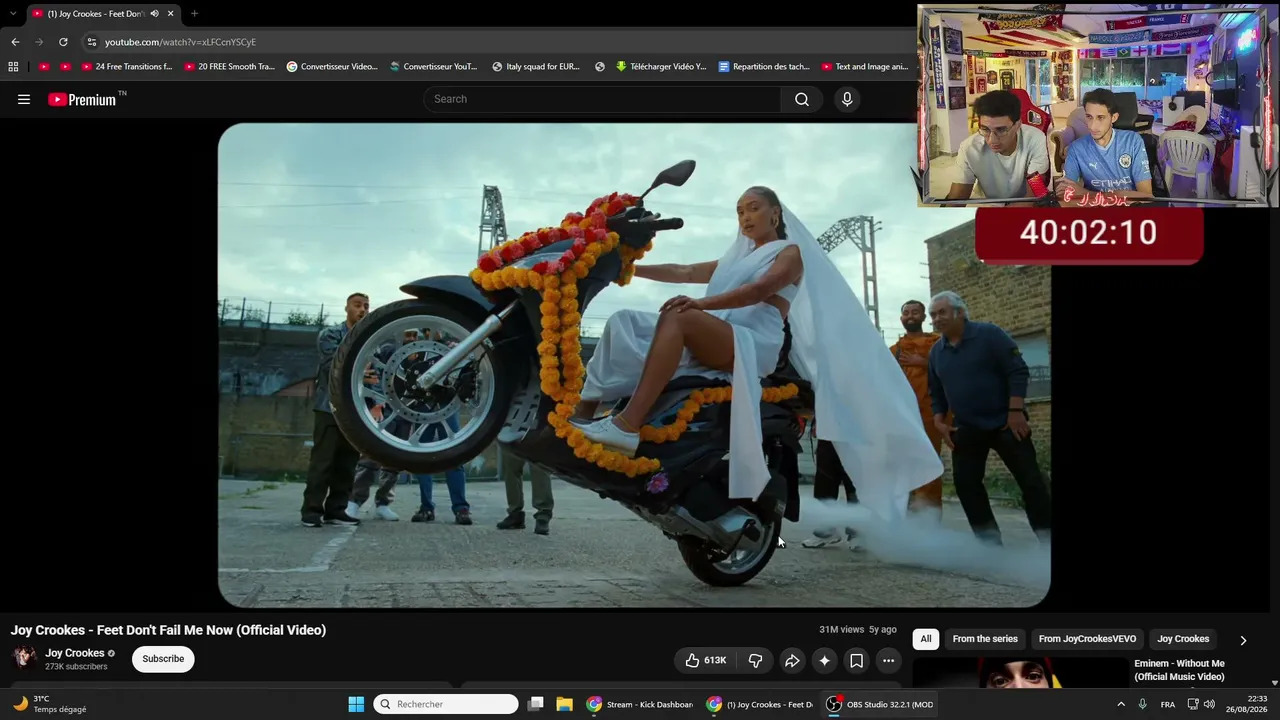This screenshot has width=1280, height=720.
Task: Open the 20 FREE Smooth Tra... bookmark
Action: click(x=230, y=67)
